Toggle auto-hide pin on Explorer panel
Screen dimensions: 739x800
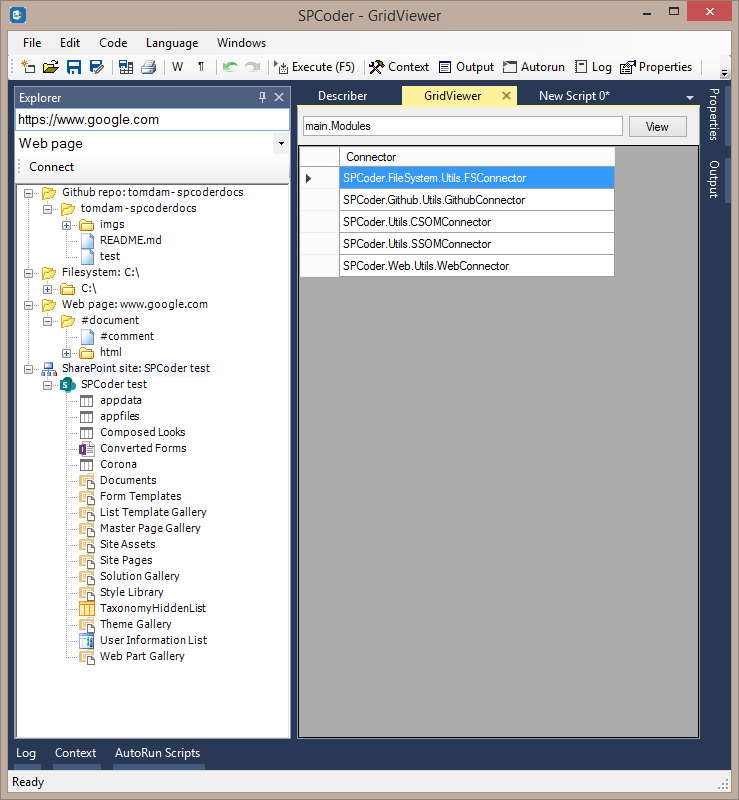click(x=262, y=97)
